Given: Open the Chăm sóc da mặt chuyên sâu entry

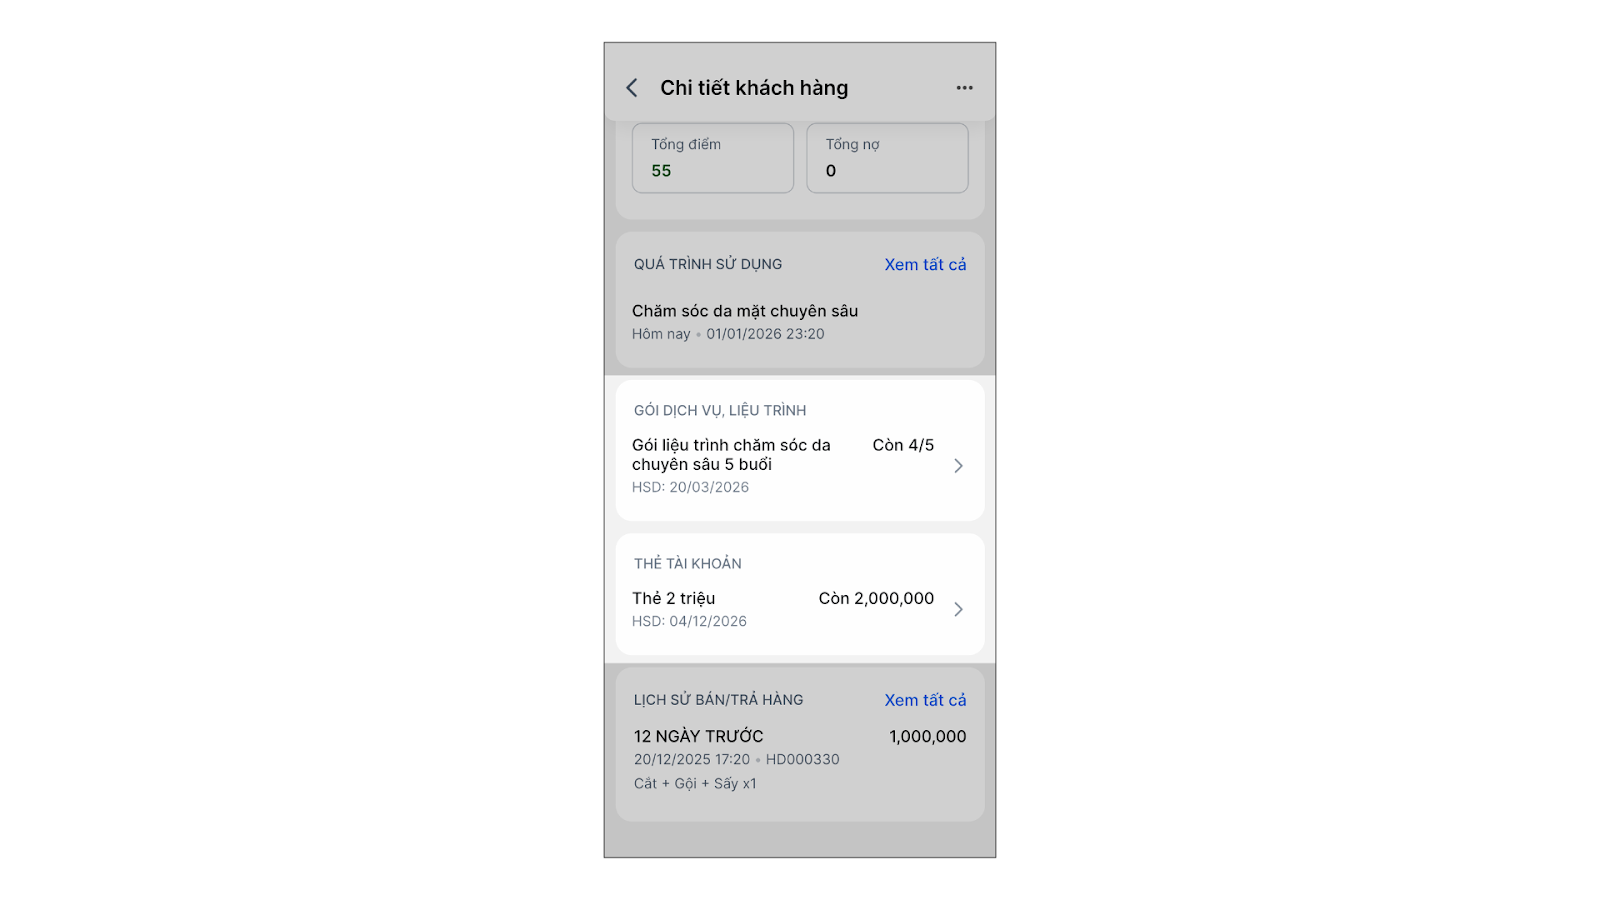Looking at the screenshot, I should point(745,311).
